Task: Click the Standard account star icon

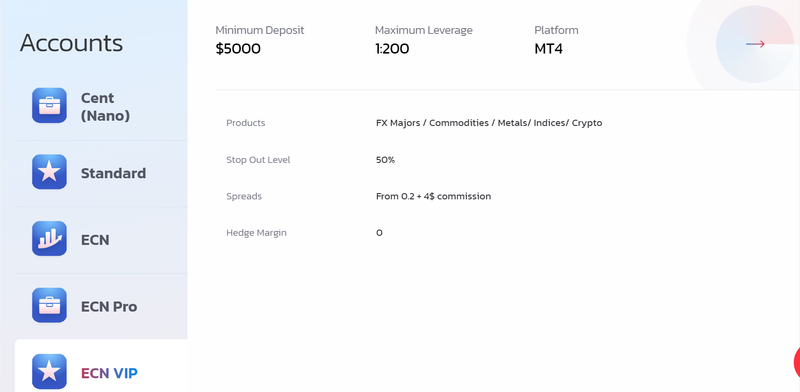Action: pos(49,172)
